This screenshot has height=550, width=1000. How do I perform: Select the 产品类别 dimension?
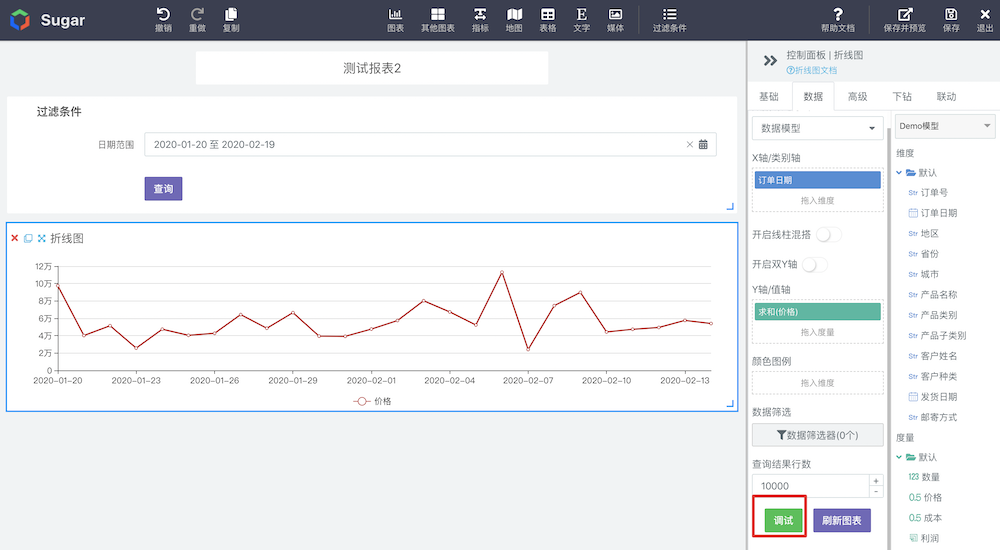point(939,315)
